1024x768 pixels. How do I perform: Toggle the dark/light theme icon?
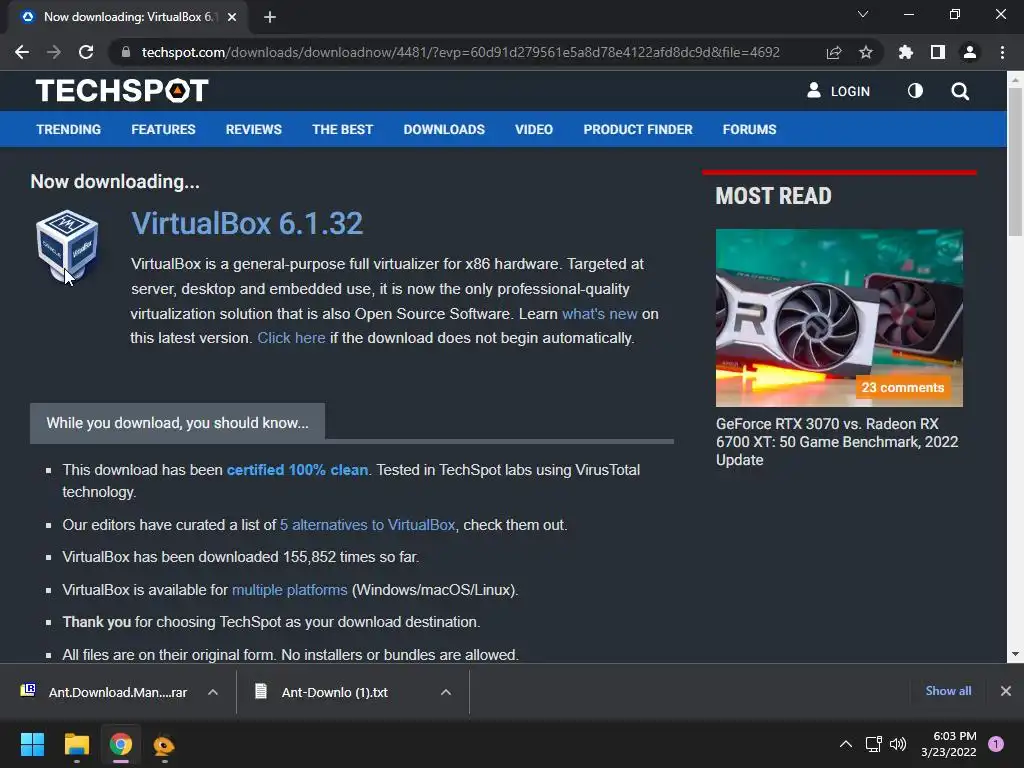point(915,91)
